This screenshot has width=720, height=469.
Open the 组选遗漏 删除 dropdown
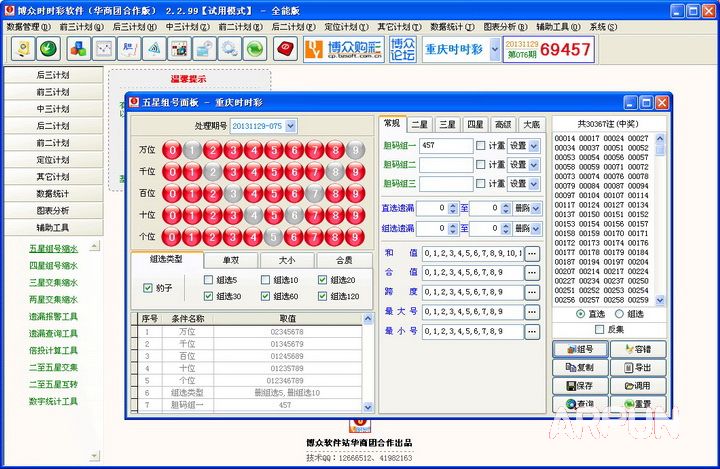tap(536, 228)
